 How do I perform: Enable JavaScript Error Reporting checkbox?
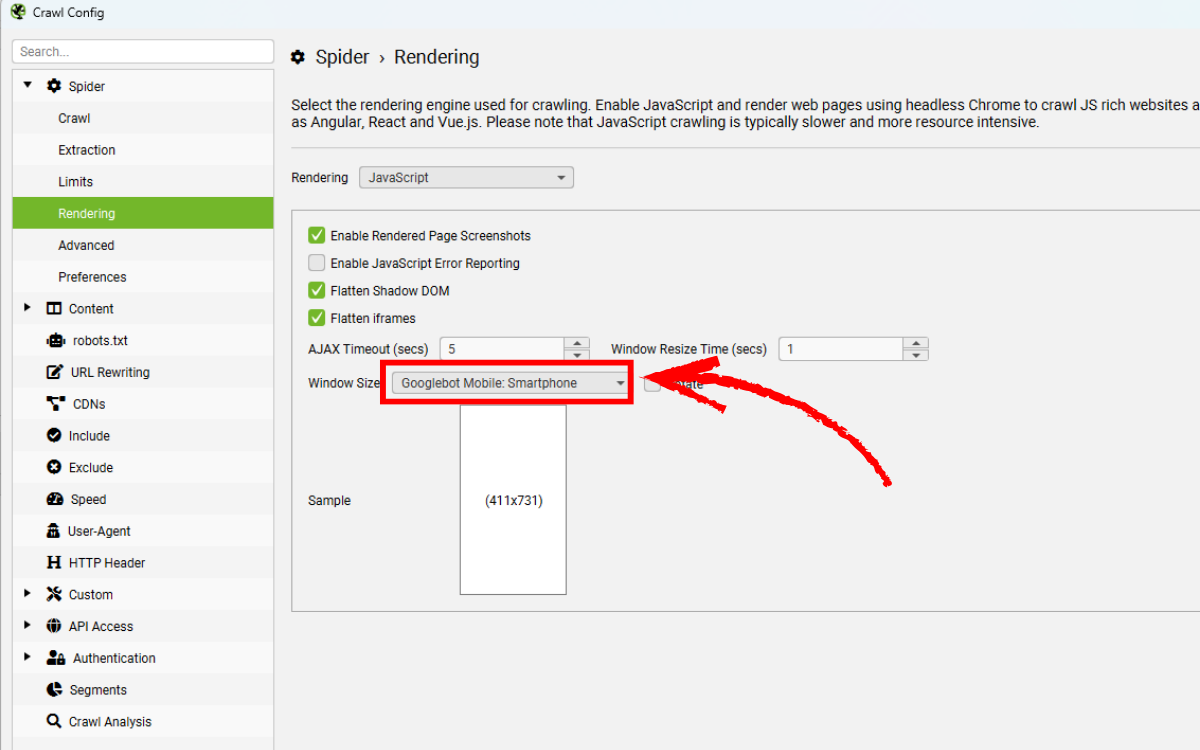pyautogui.click(x=317, y=263)
